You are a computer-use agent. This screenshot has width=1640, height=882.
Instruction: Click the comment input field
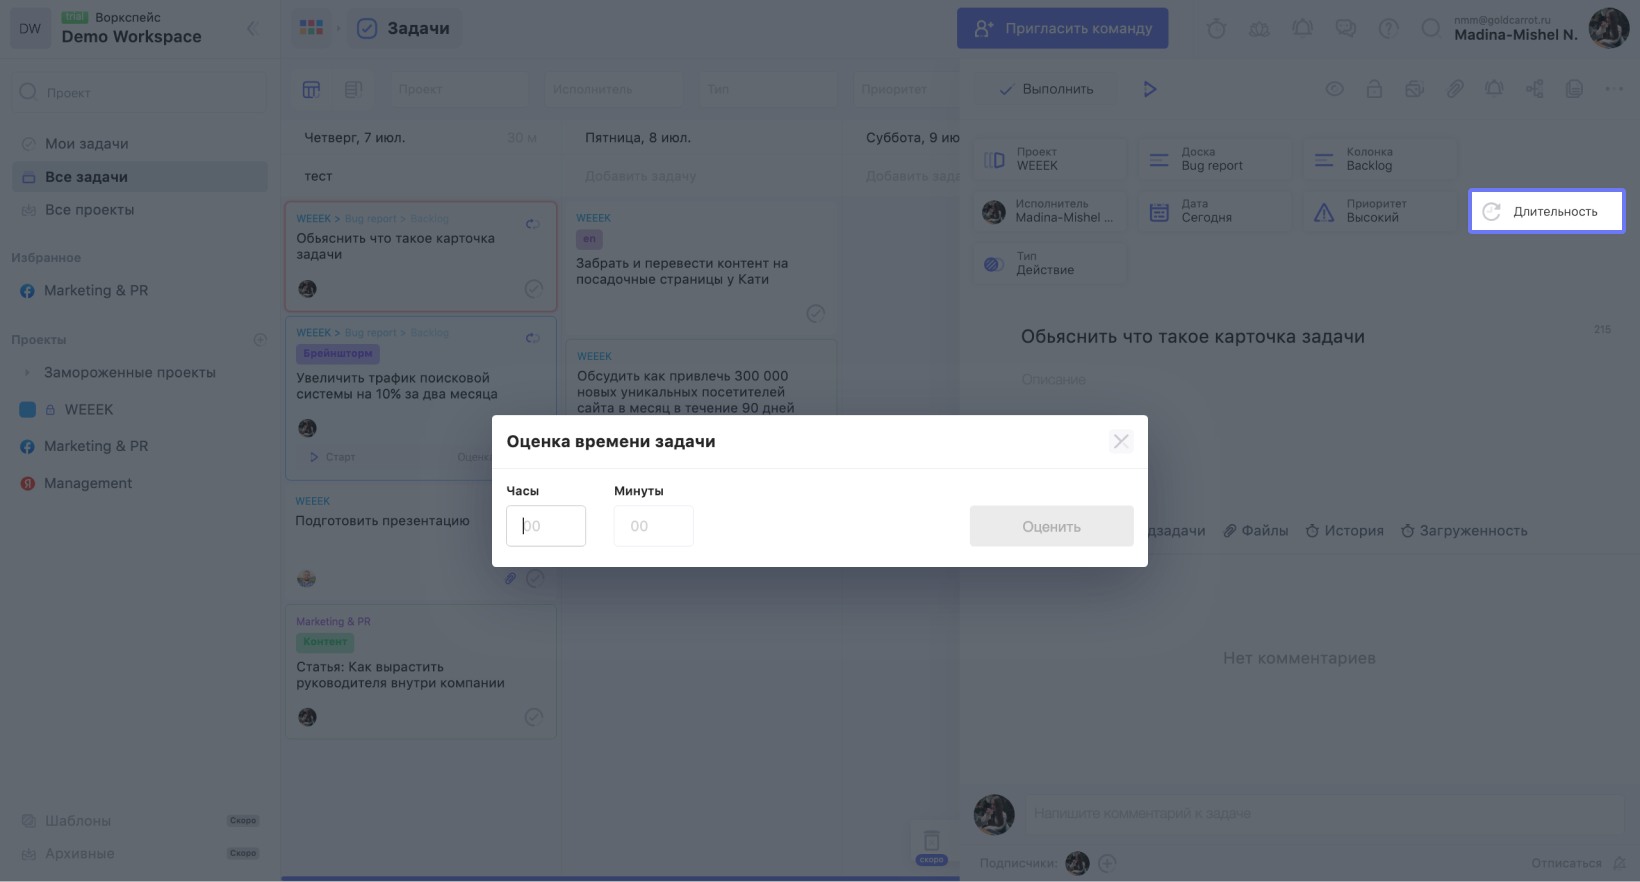coord(1324,814)
